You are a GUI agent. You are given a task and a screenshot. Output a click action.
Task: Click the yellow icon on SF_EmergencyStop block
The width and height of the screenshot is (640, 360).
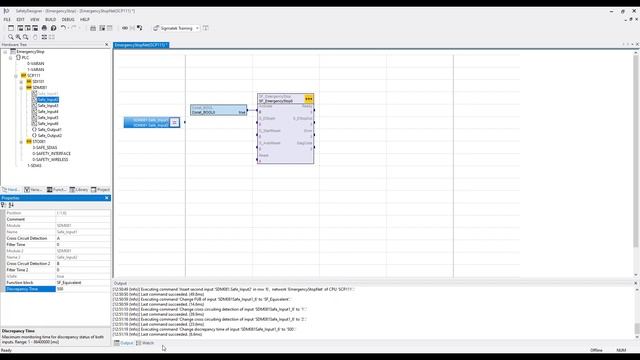pyautogui.click(x=309, y=99)
